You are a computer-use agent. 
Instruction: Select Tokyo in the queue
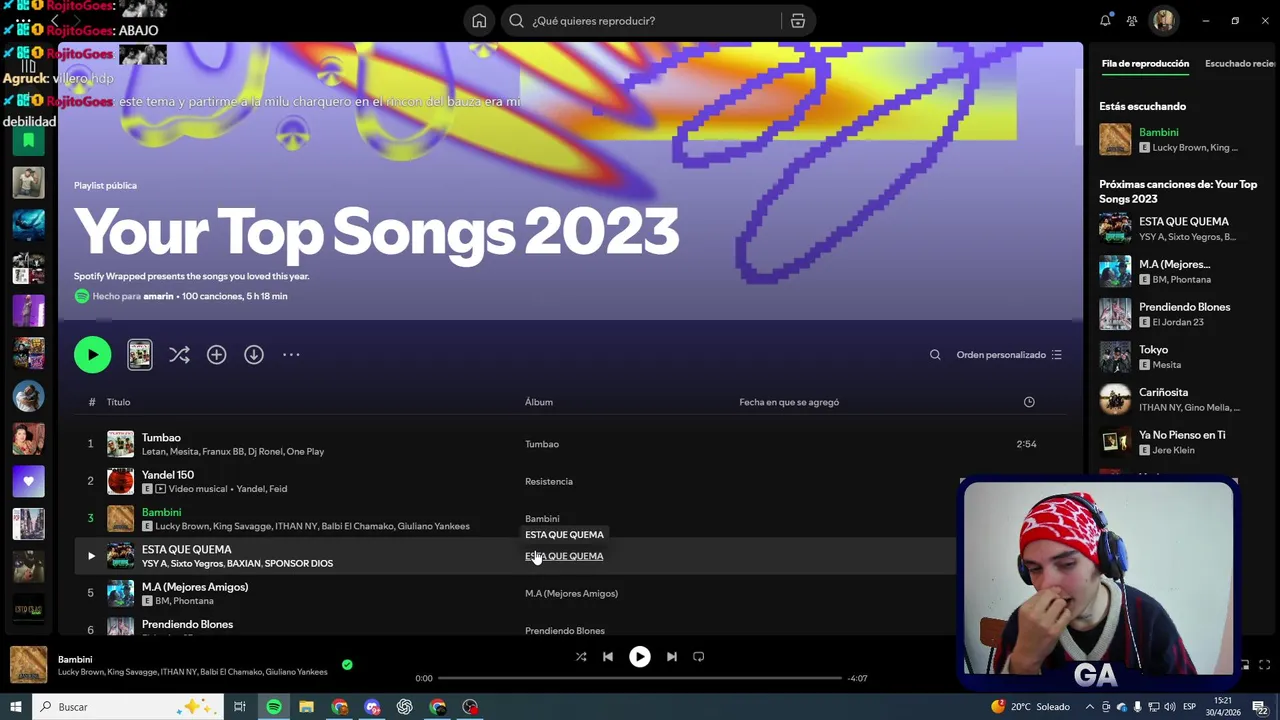pyautogui.click(x=1153, y=350)
